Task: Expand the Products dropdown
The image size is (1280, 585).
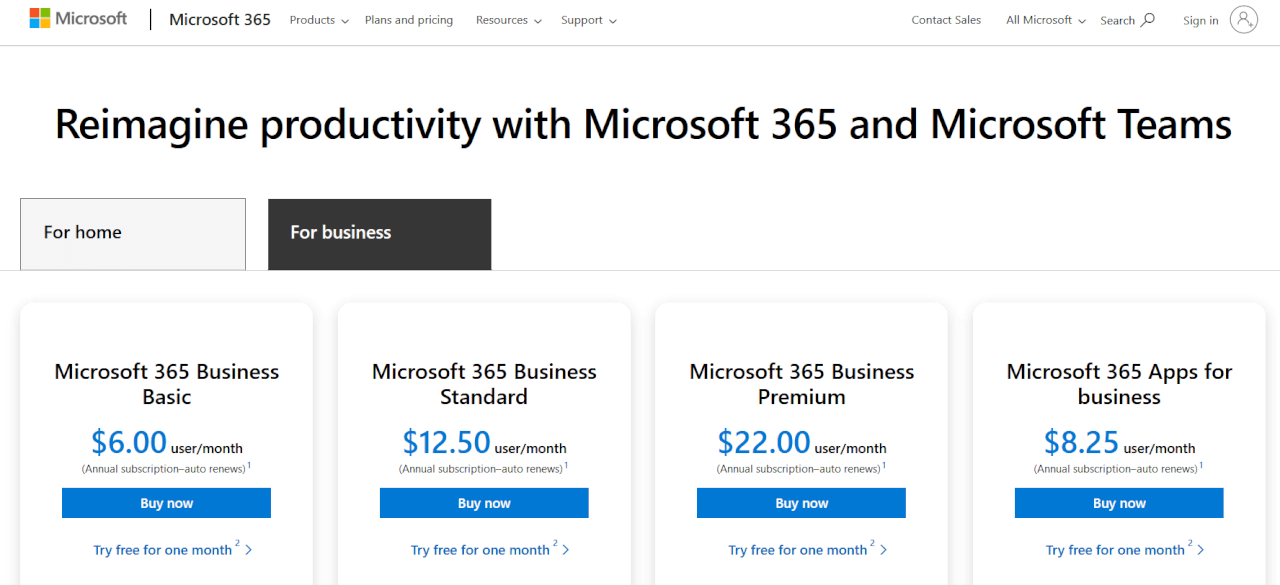Action: 318,19
